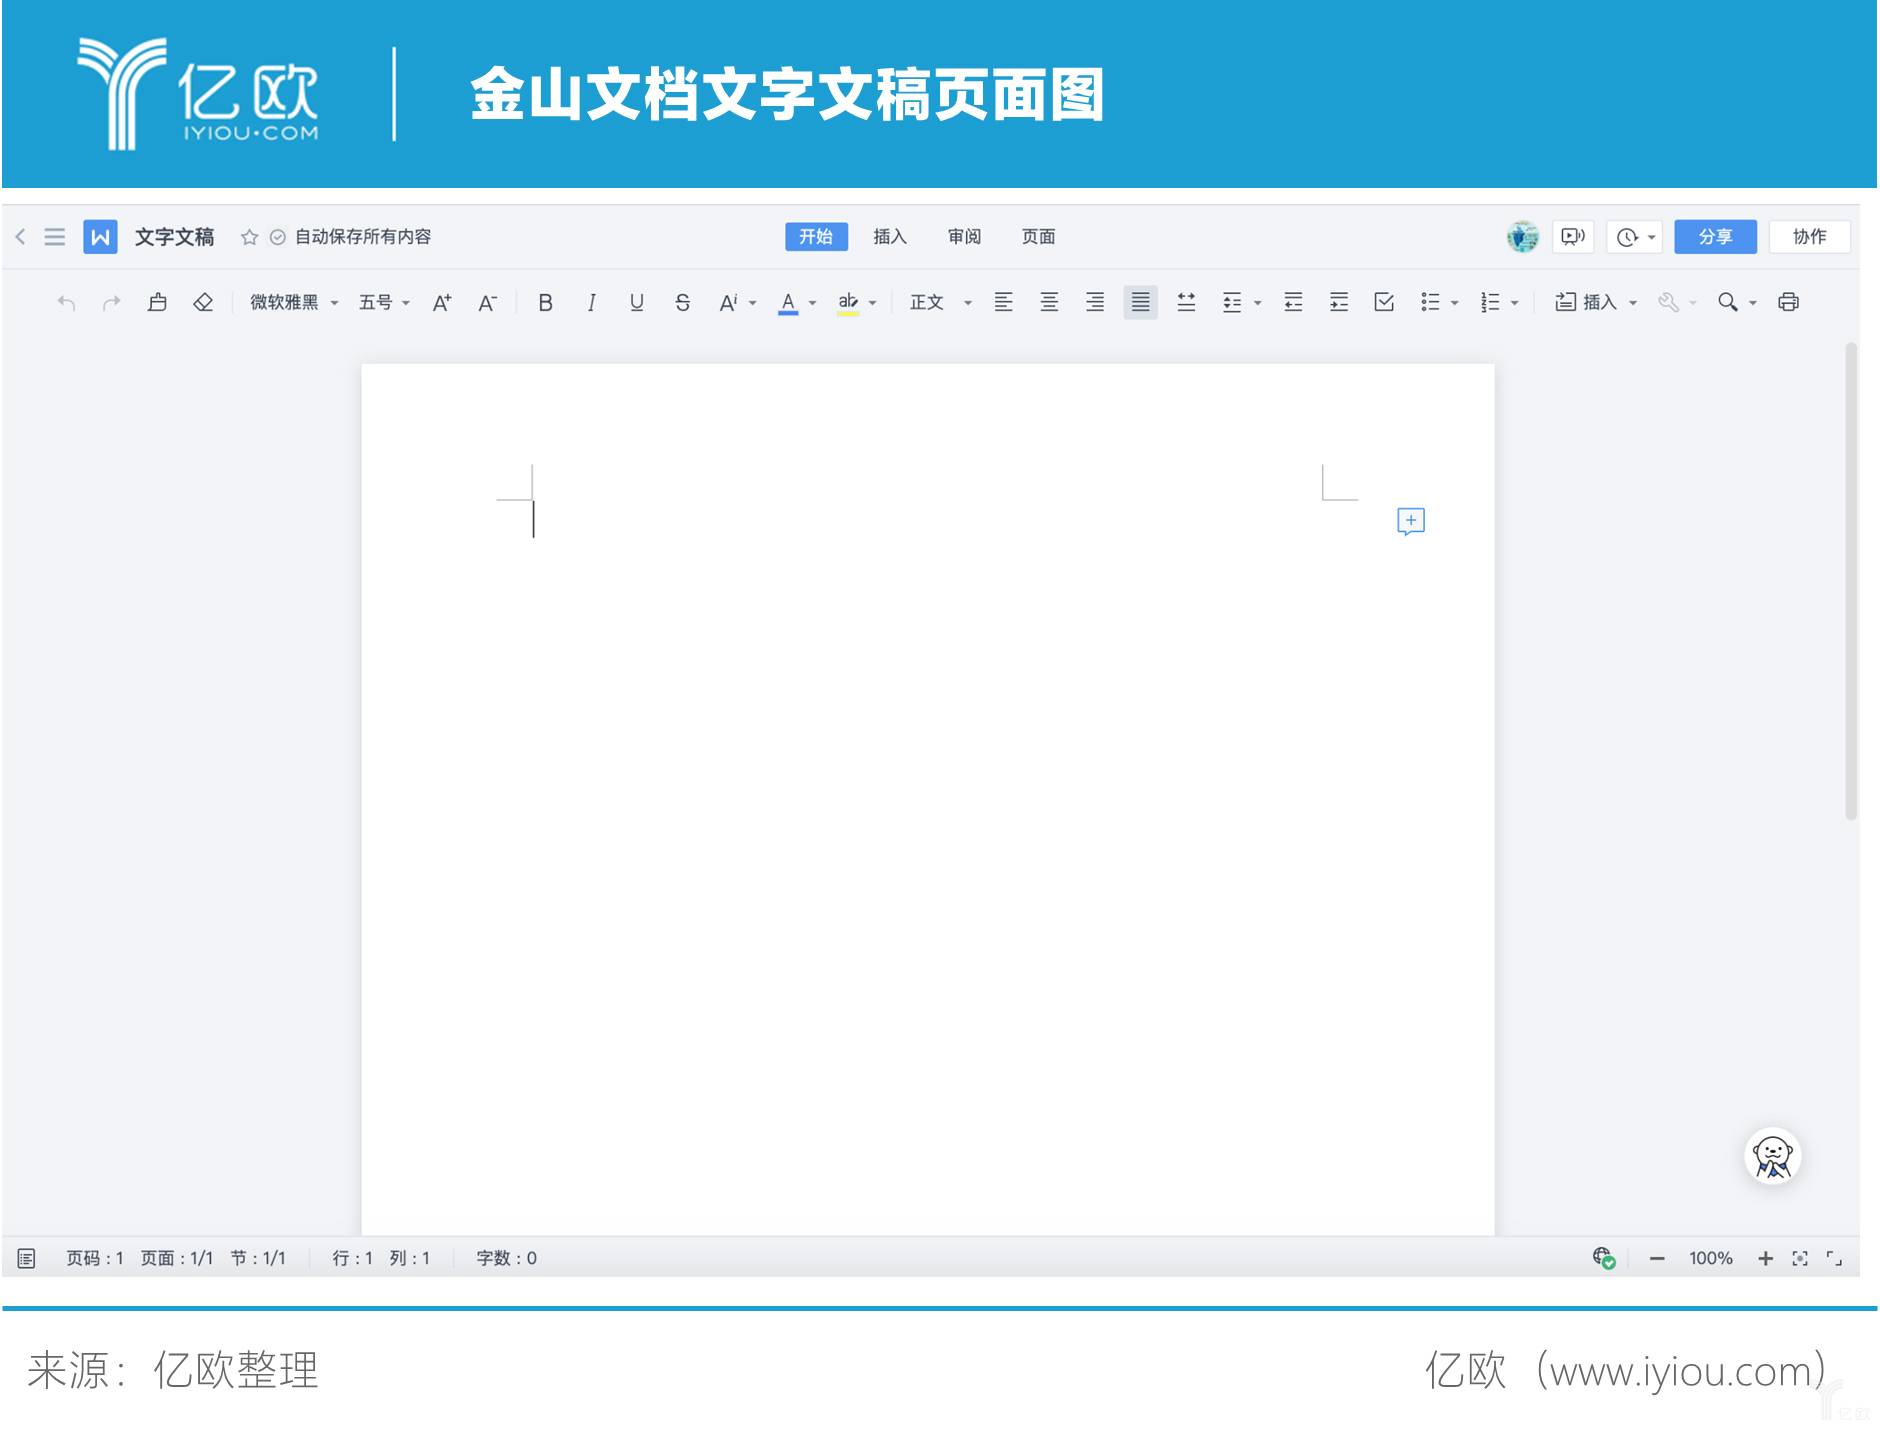Viewport: 1880px width, 1430px height.
Task: Click the globe sync status icon
Action: pos(1604,1258)
